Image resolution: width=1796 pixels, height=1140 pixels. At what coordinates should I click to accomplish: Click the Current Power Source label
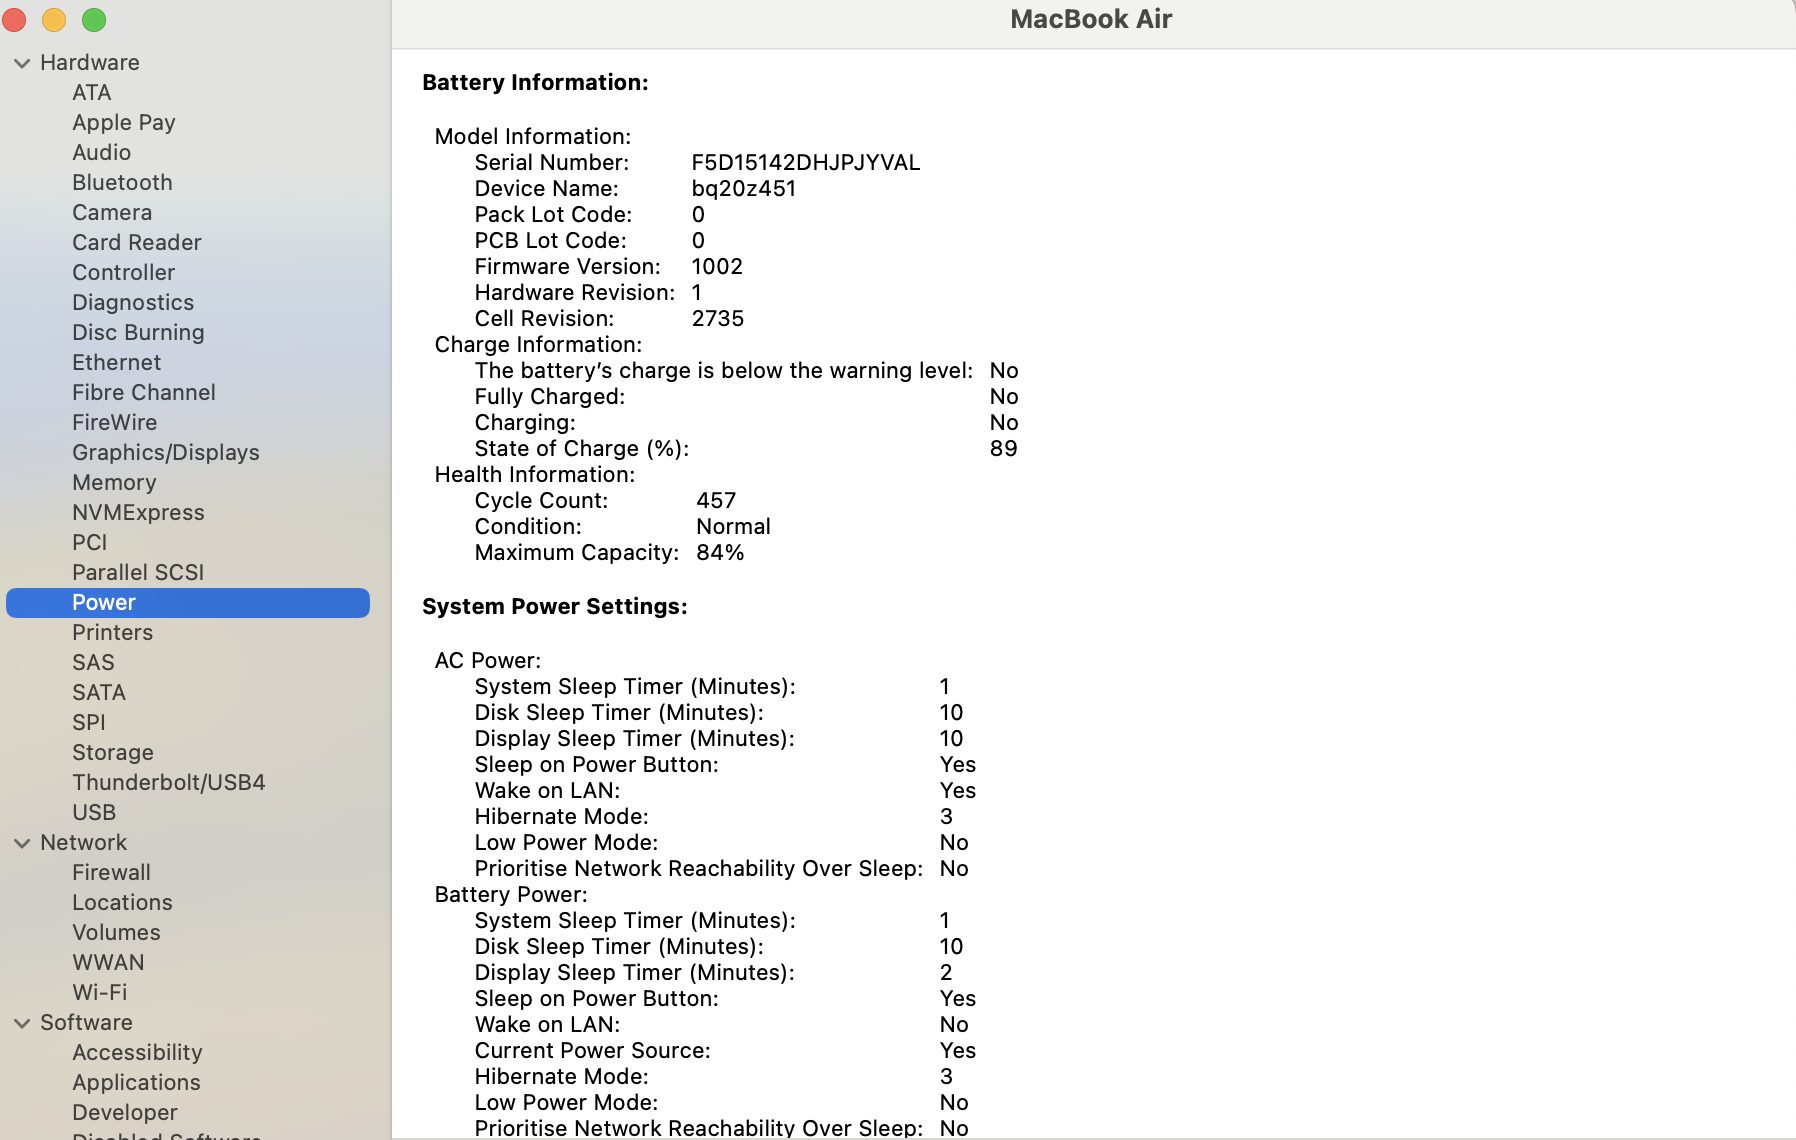point(592,1050)
